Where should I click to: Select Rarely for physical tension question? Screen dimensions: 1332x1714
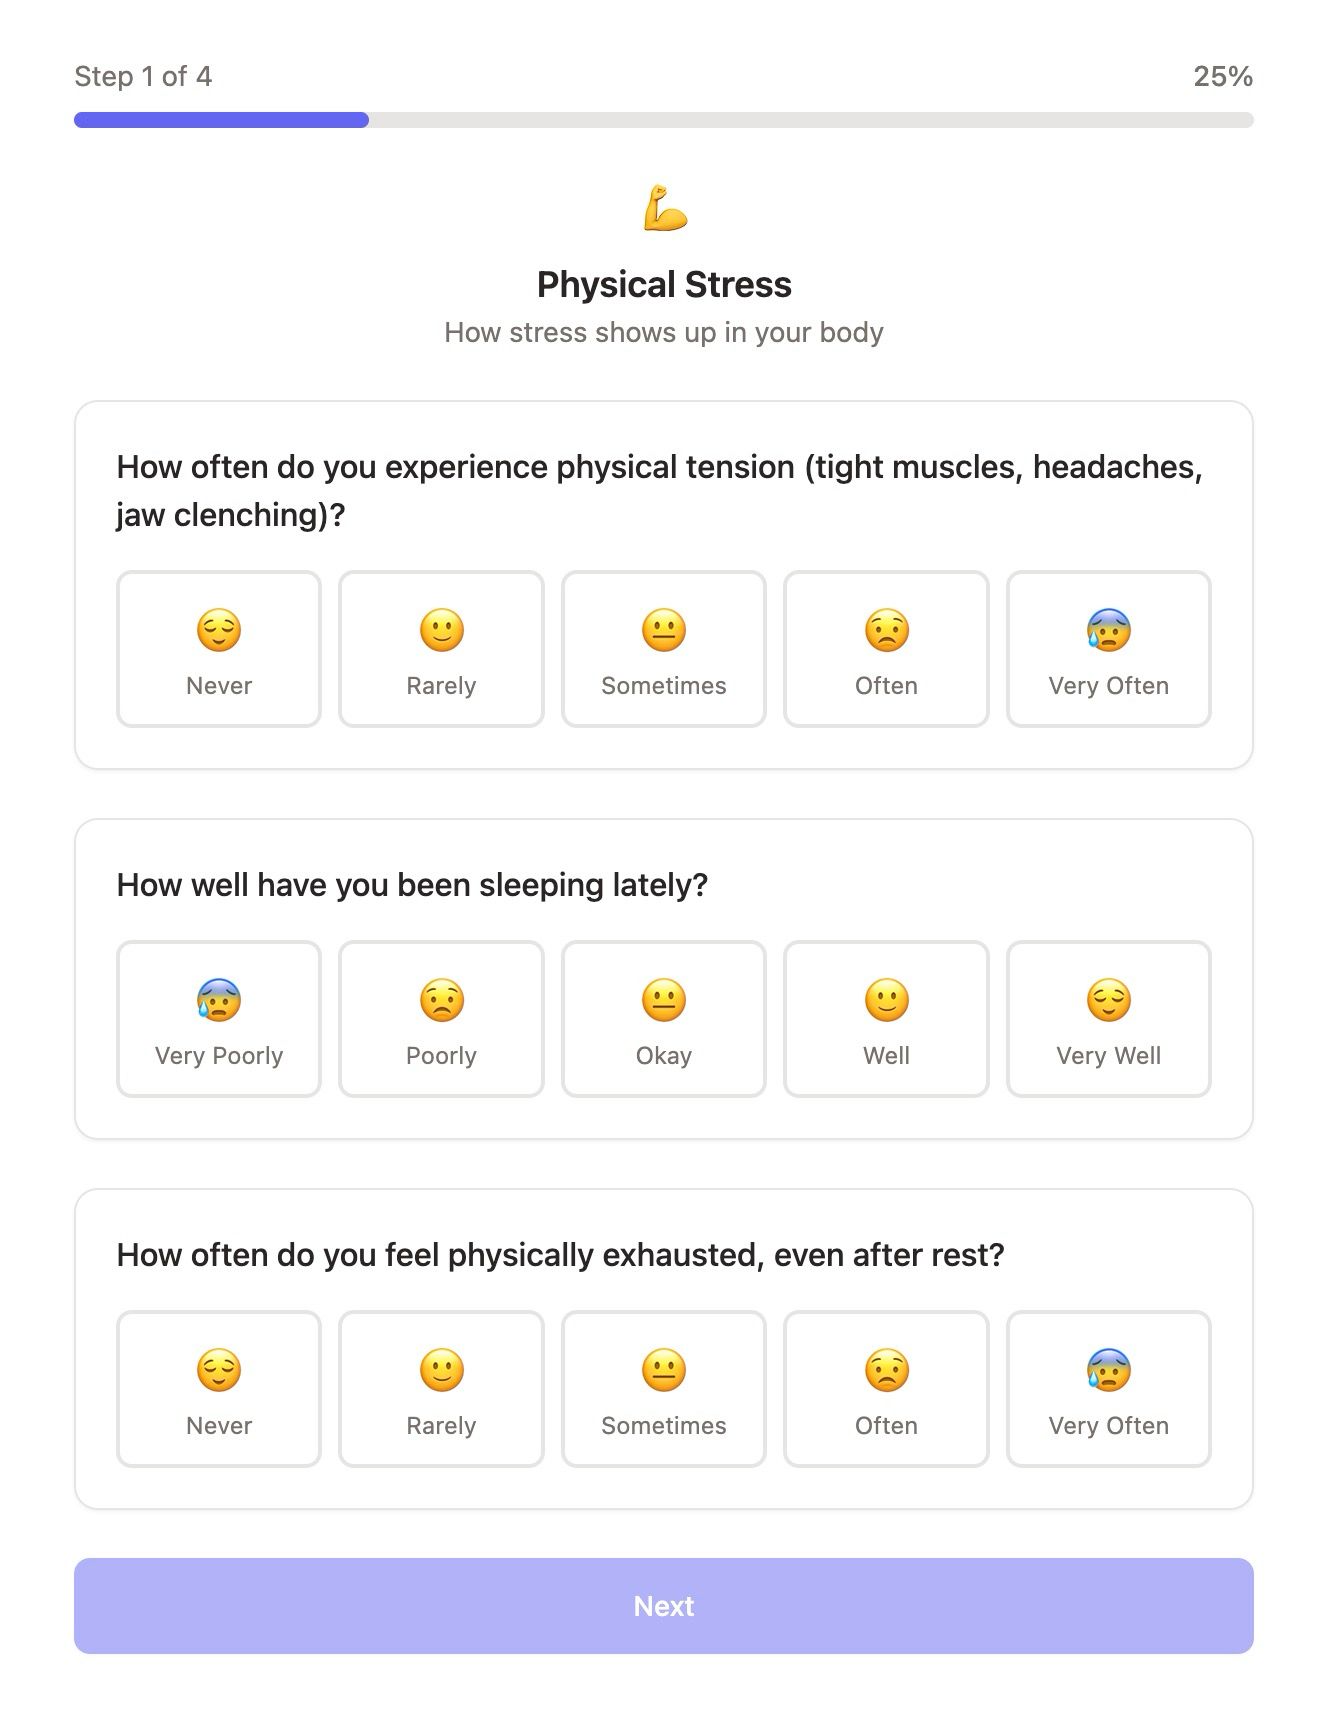pos(441,649)
